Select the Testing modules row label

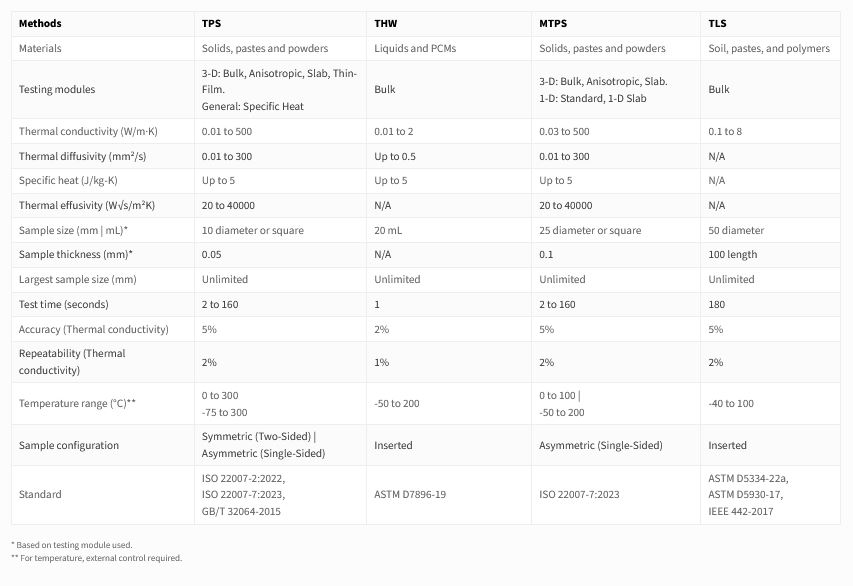pyautogui.click(x=57, y=89)
